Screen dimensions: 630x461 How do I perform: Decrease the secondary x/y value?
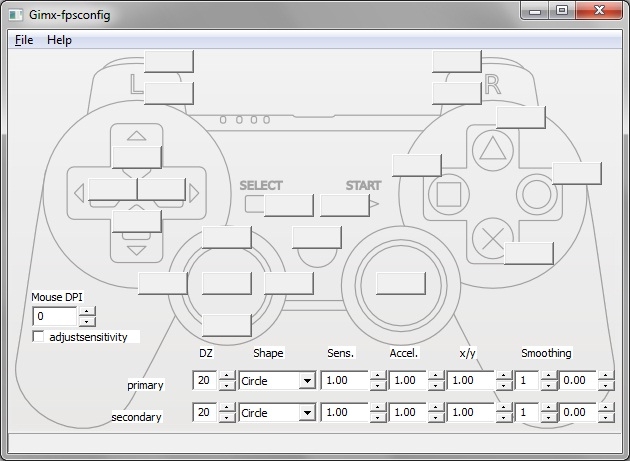[504, 417]
